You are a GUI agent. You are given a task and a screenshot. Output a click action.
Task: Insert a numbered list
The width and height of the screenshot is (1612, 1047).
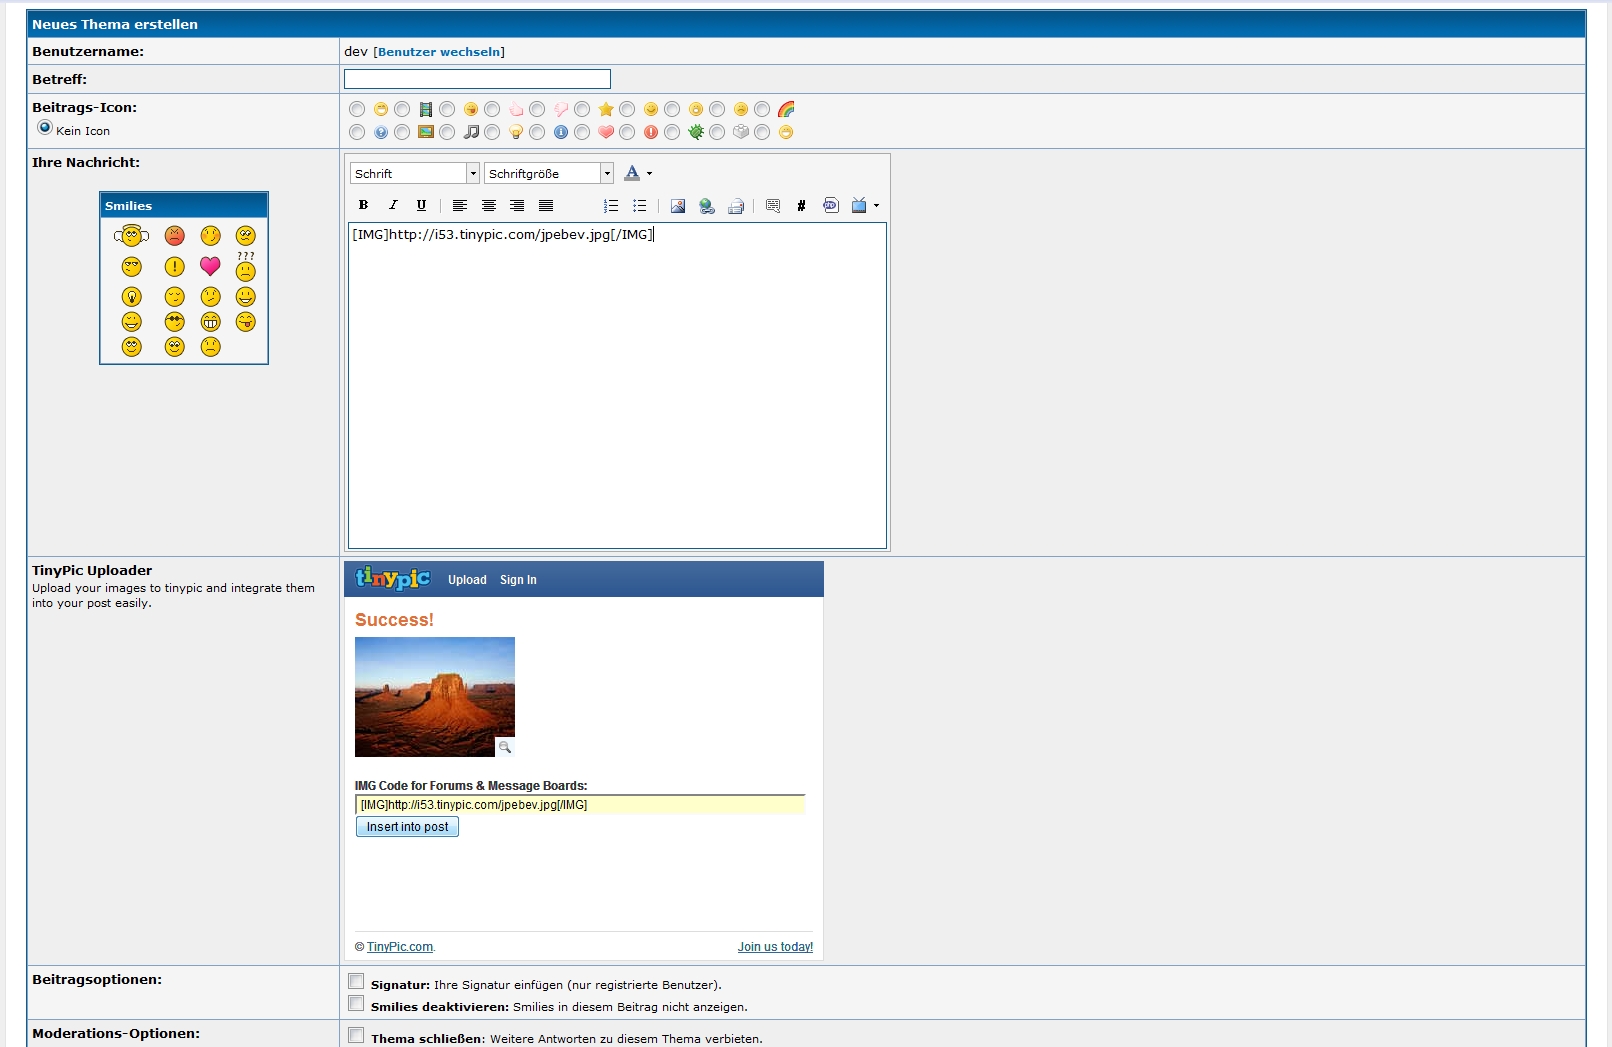[611, 206]
